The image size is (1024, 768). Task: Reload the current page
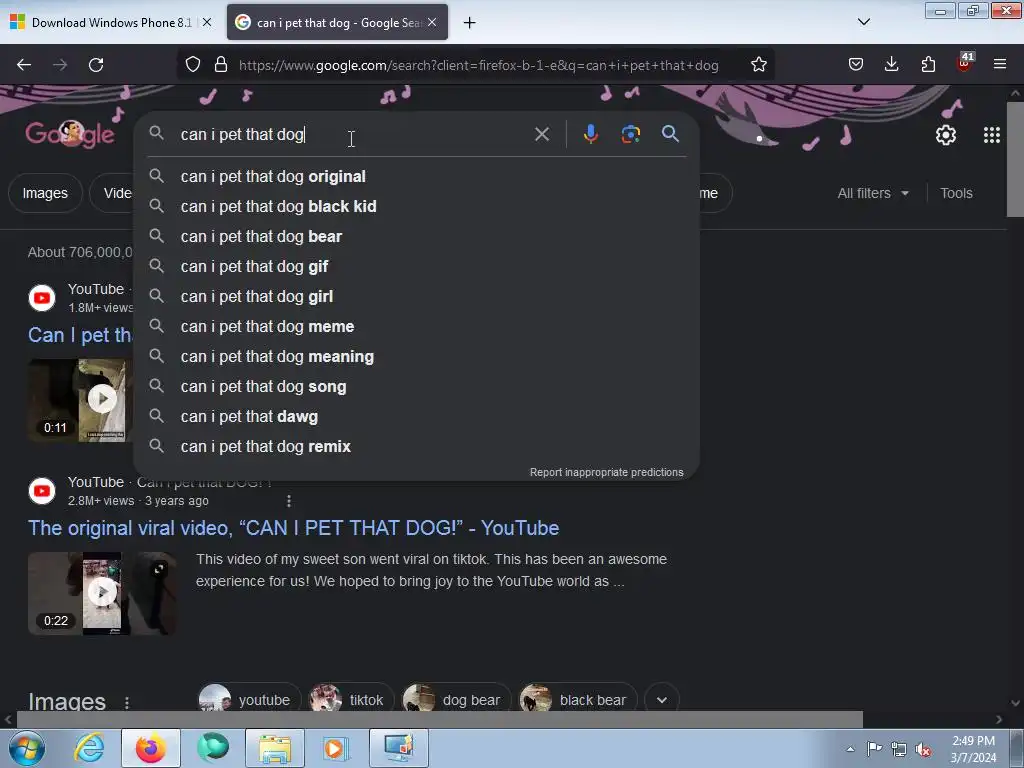tap(96, 65)
